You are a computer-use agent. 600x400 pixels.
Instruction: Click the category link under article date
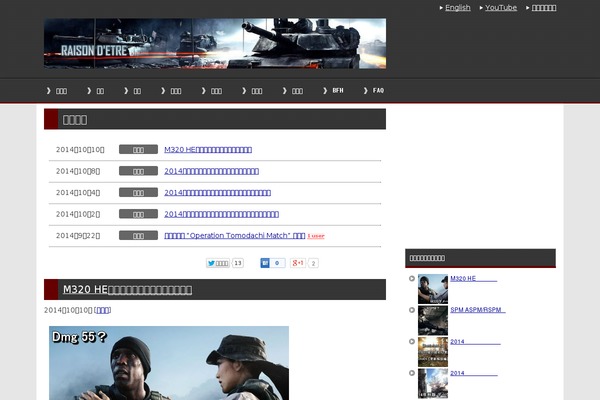click(103, 310)
